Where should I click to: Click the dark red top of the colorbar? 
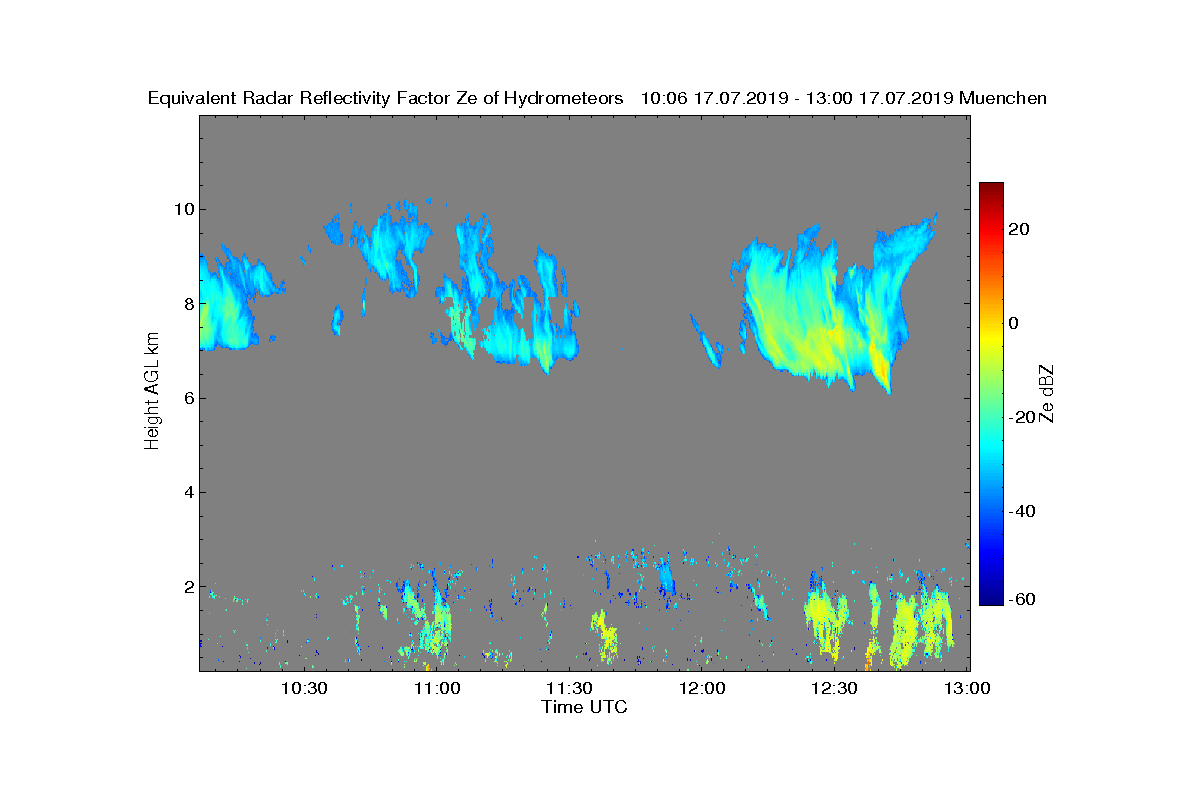pyautogui.click(x=991, y=190)
